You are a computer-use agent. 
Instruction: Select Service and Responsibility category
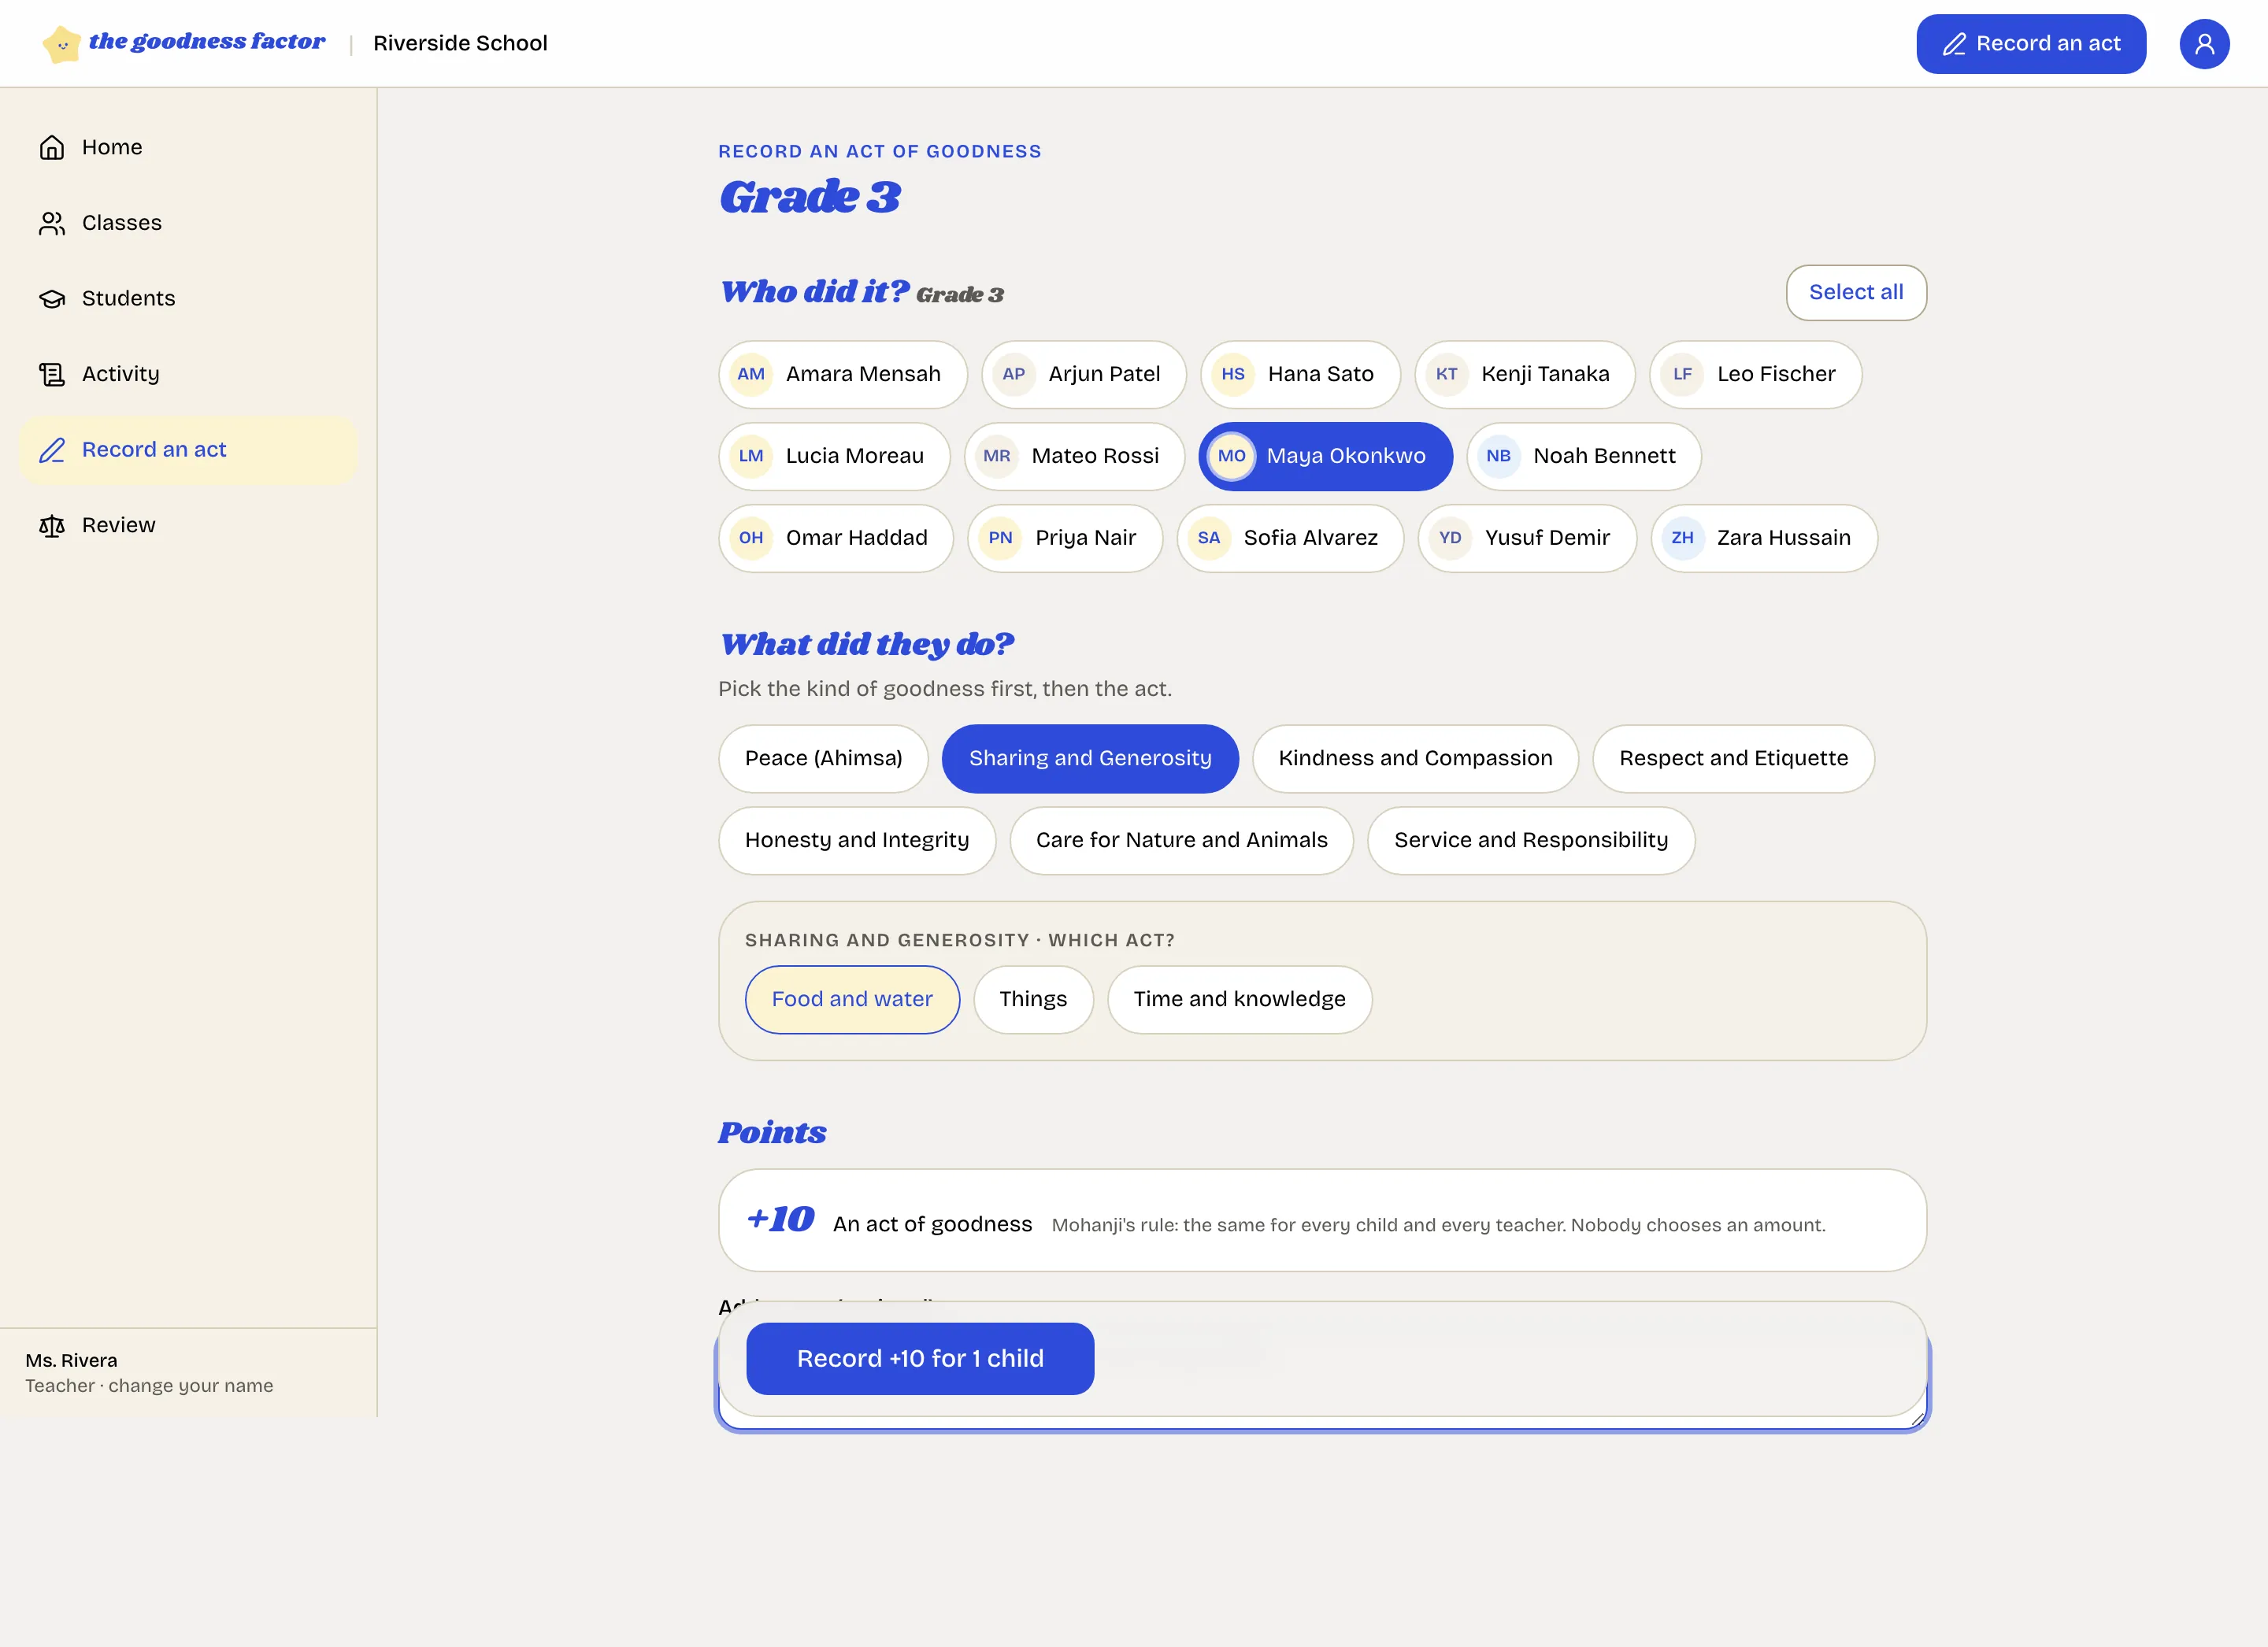point(1531,841)
